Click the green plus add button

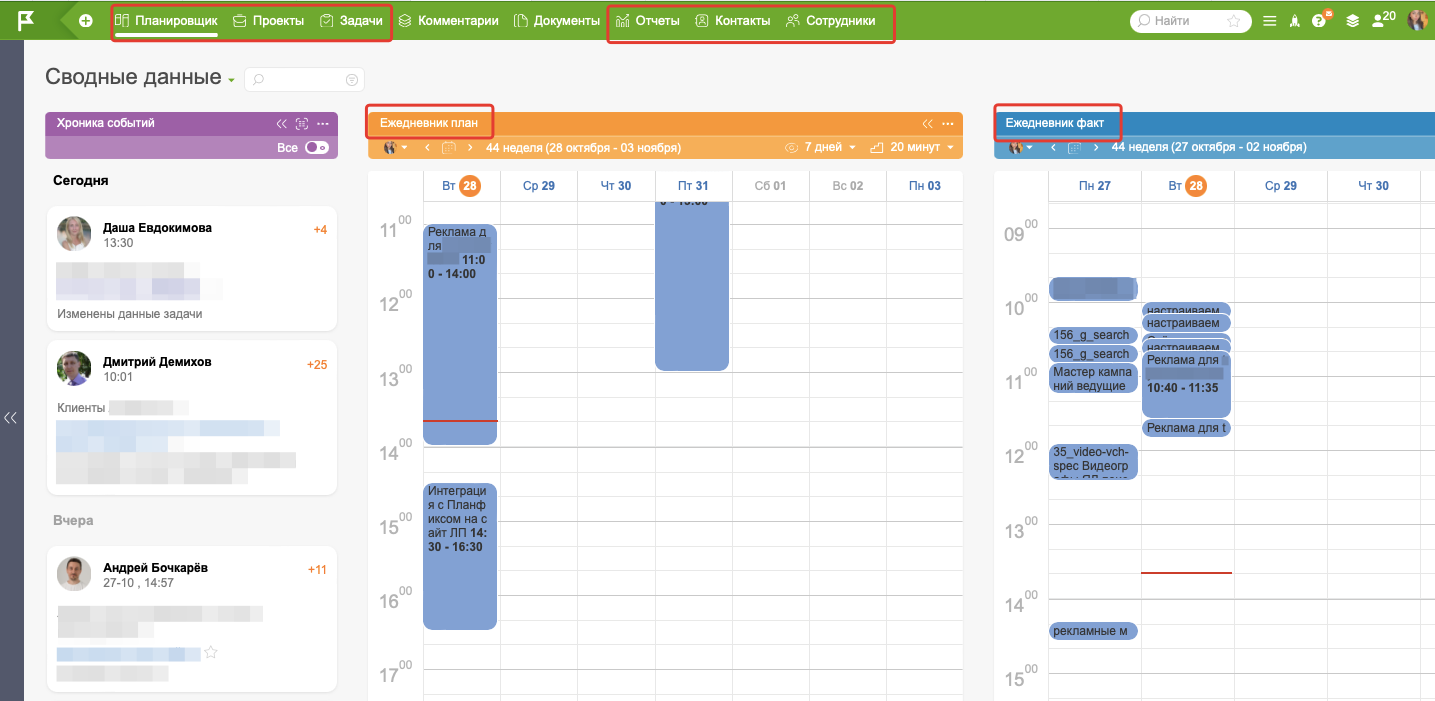86,20
